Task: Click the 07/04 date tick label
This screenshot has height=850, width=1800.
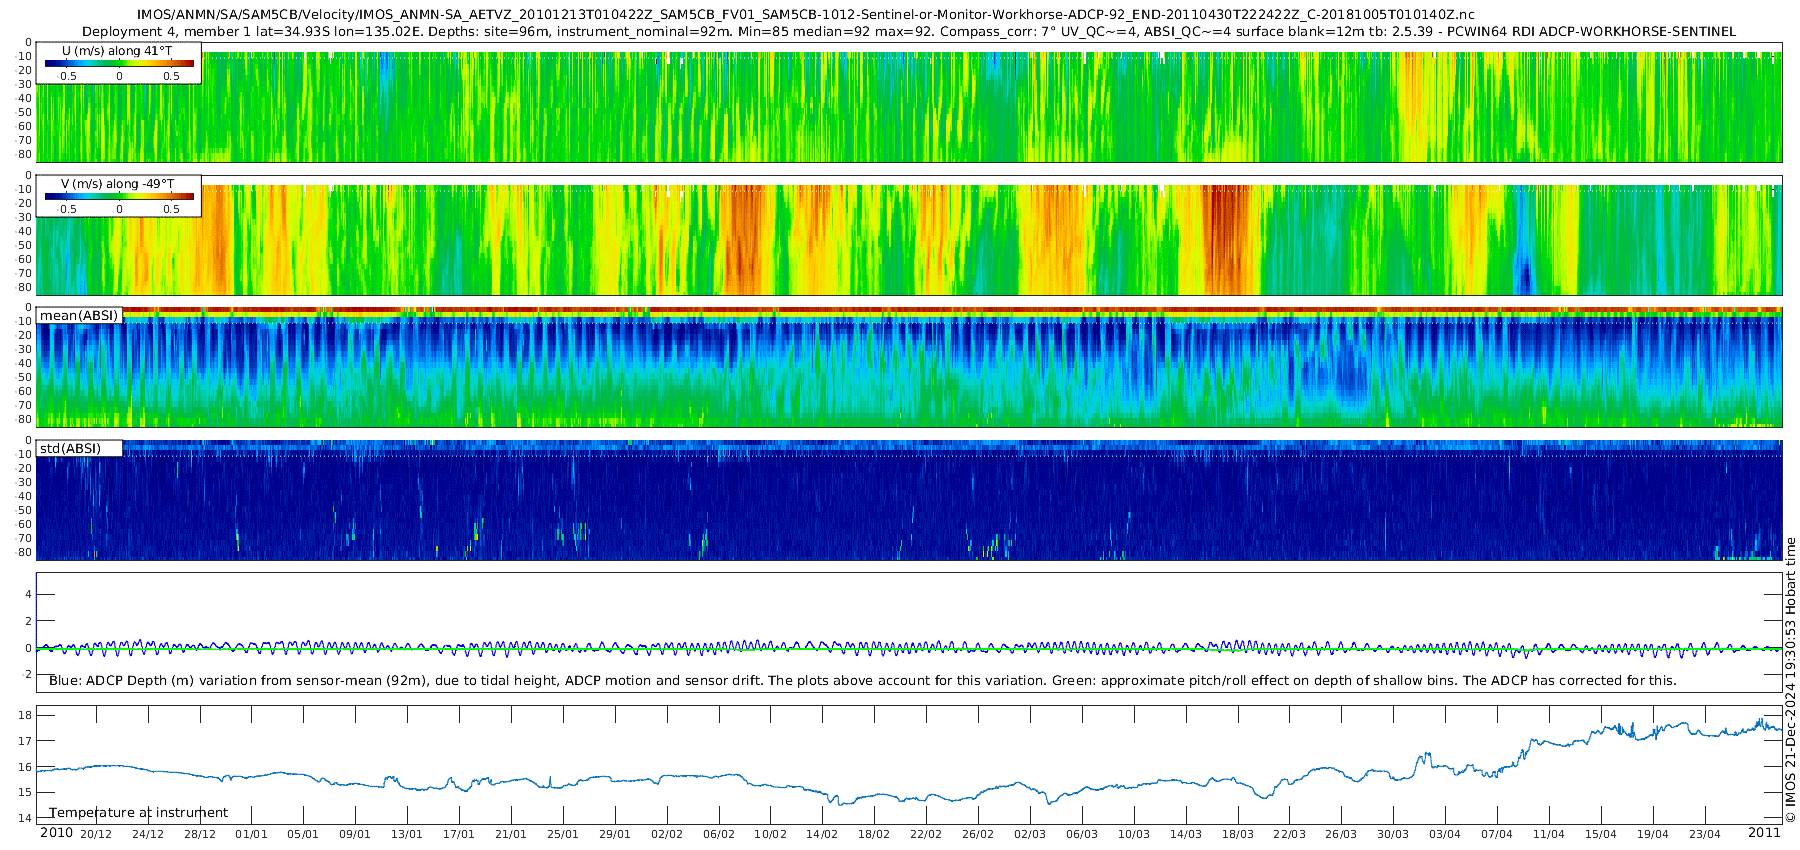Action: coord(1497,835)
